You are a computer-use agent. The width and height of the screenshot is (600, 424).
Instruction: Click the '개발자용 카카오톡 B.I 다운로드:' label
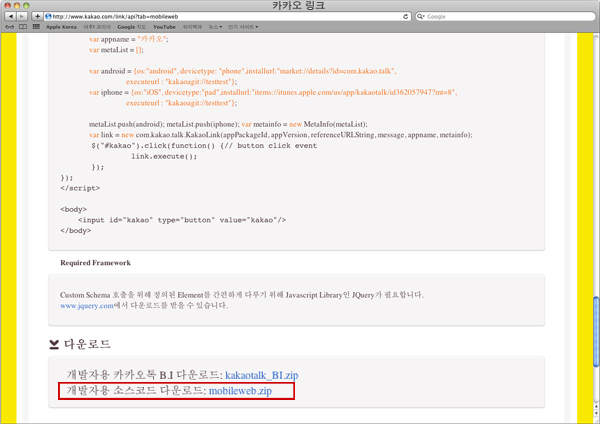click(145, 375)
